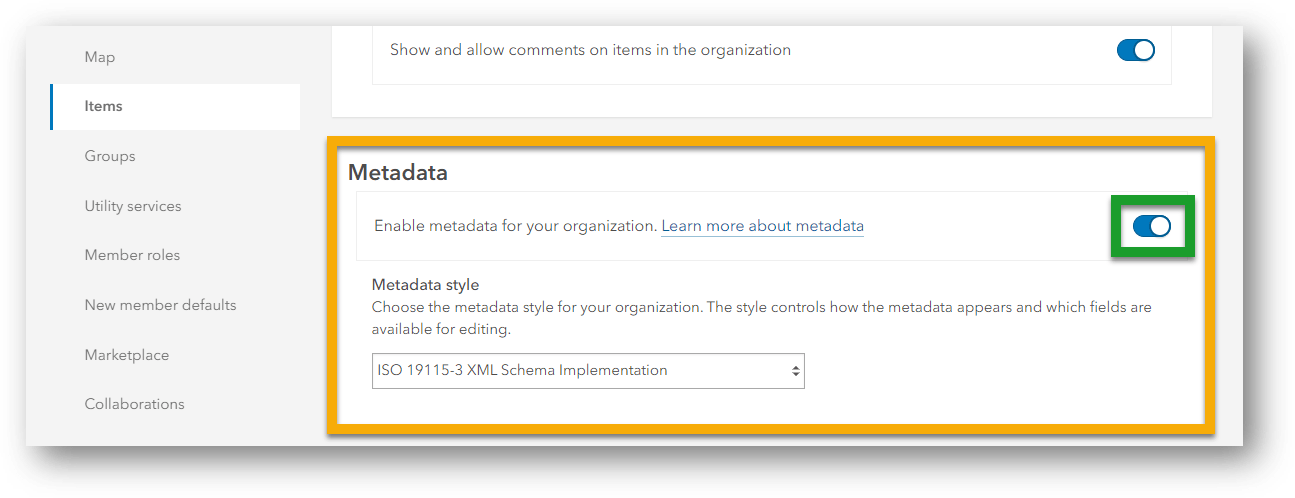
Task: Follow the Learn more about metadata link
Action: point(762,226)
